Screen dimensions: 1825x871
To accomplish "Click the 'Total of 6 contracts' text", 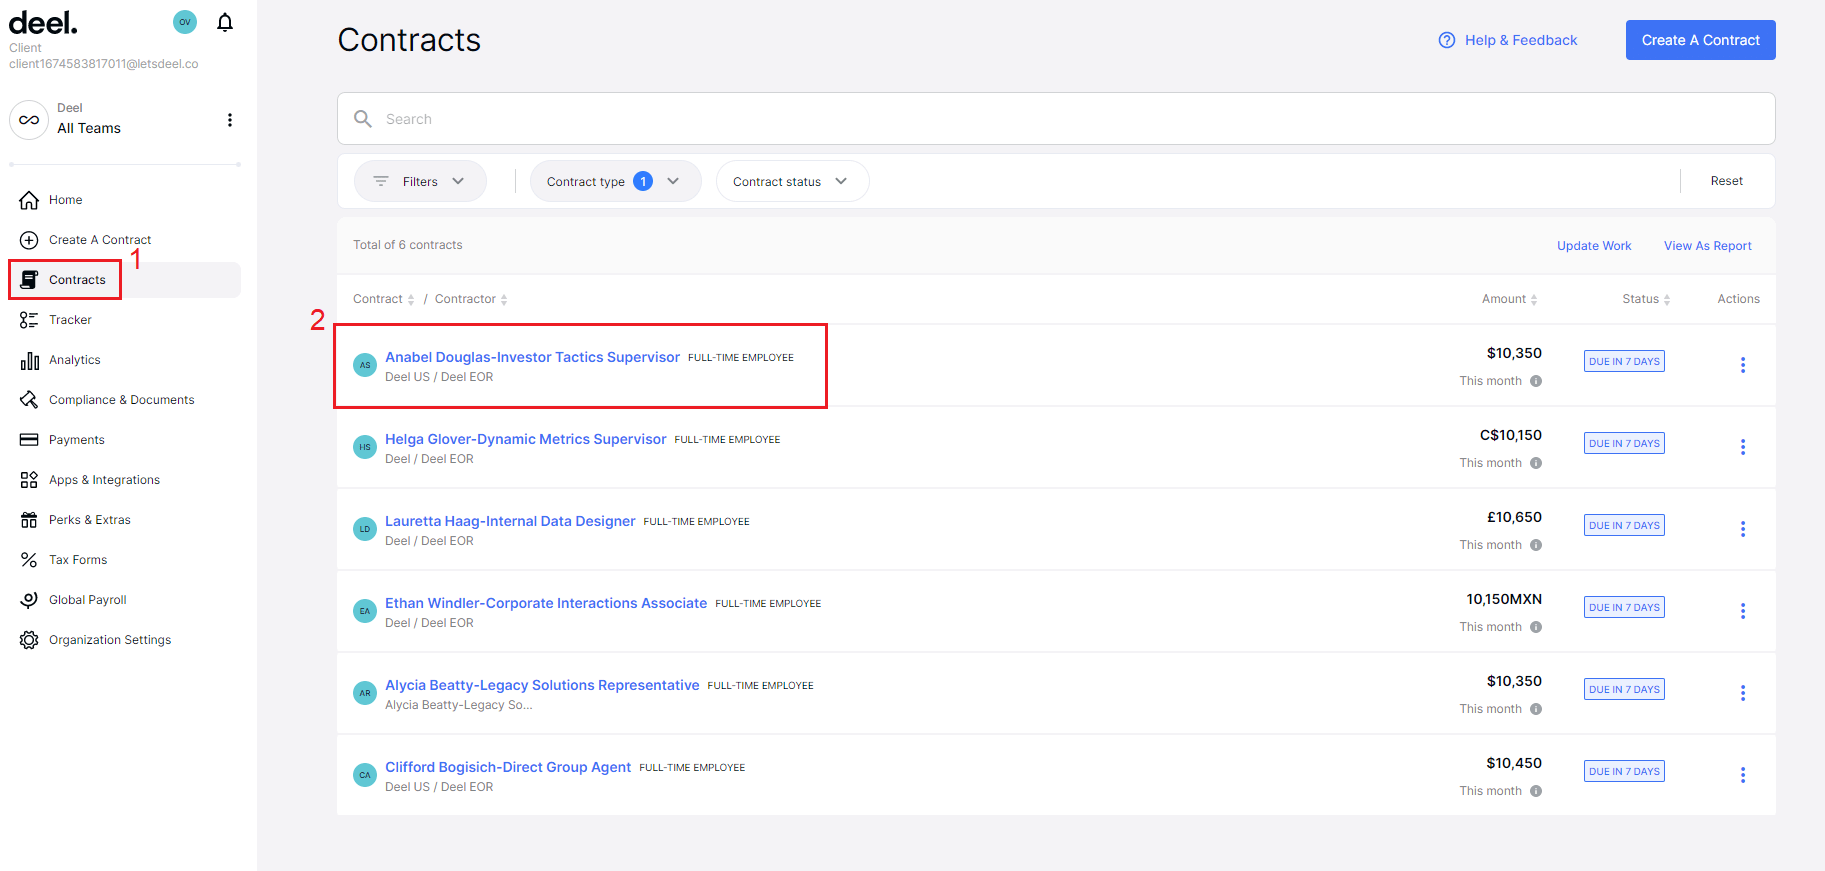I will click(408, 245).
